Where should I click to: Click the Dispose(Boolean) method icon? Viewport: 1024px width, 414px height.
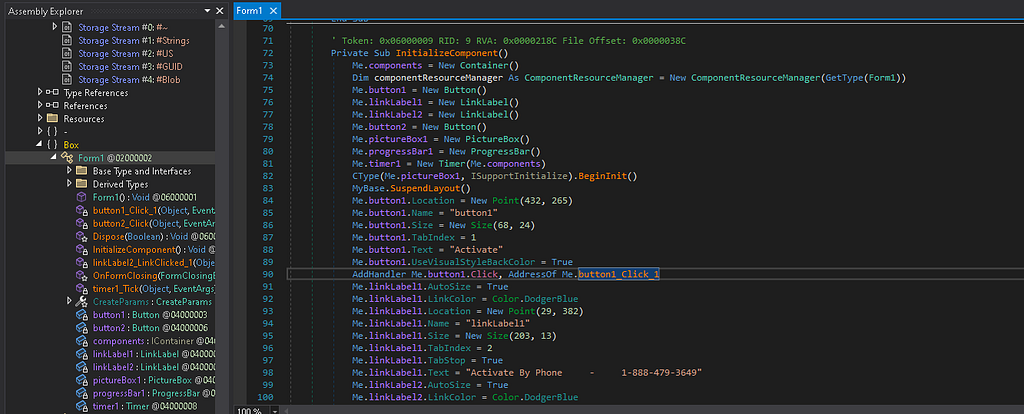81,236
